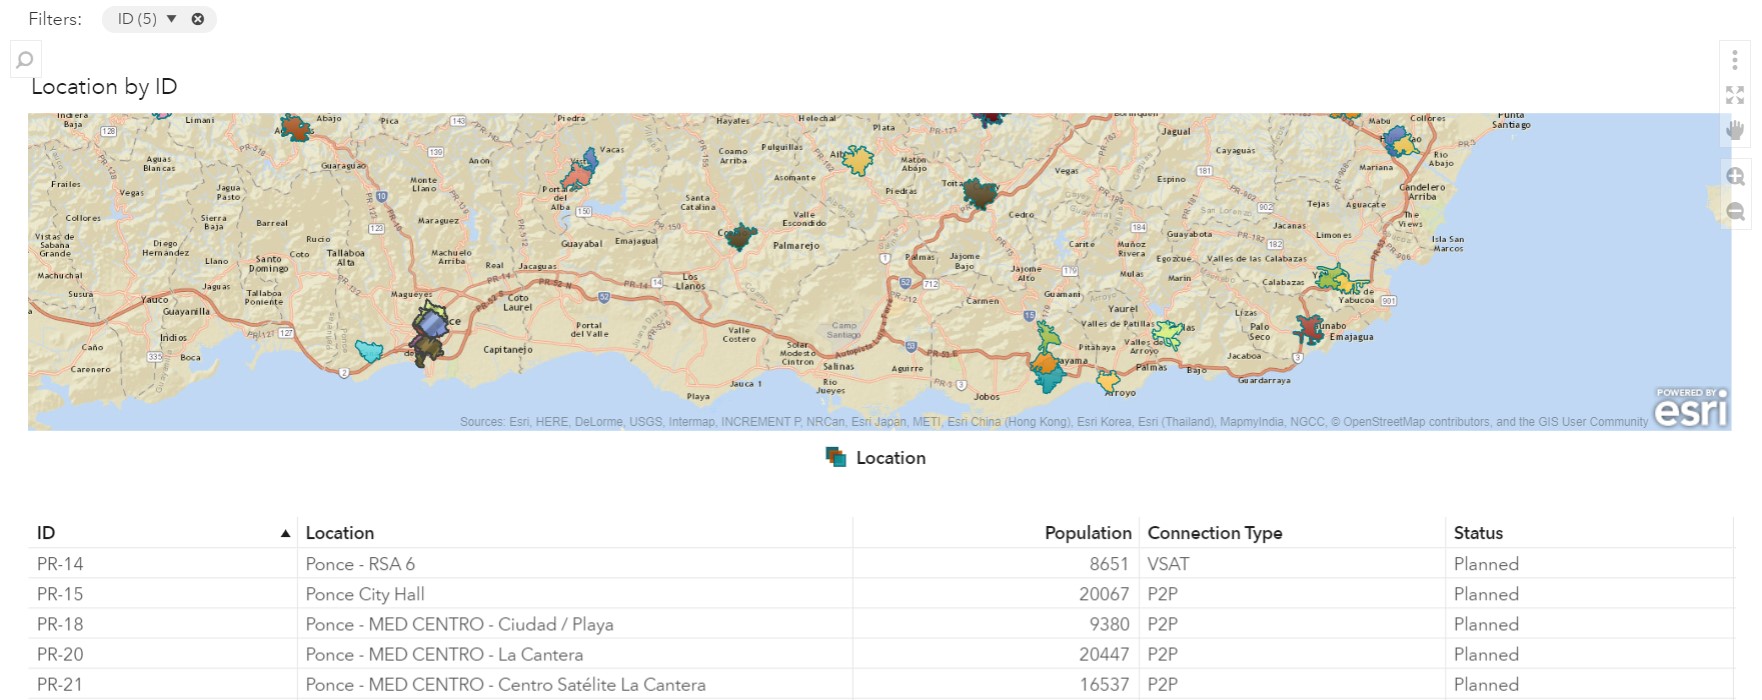Sort by the ID column header
The height and width of the screenshot is (700, 1762).
[46, 533]
